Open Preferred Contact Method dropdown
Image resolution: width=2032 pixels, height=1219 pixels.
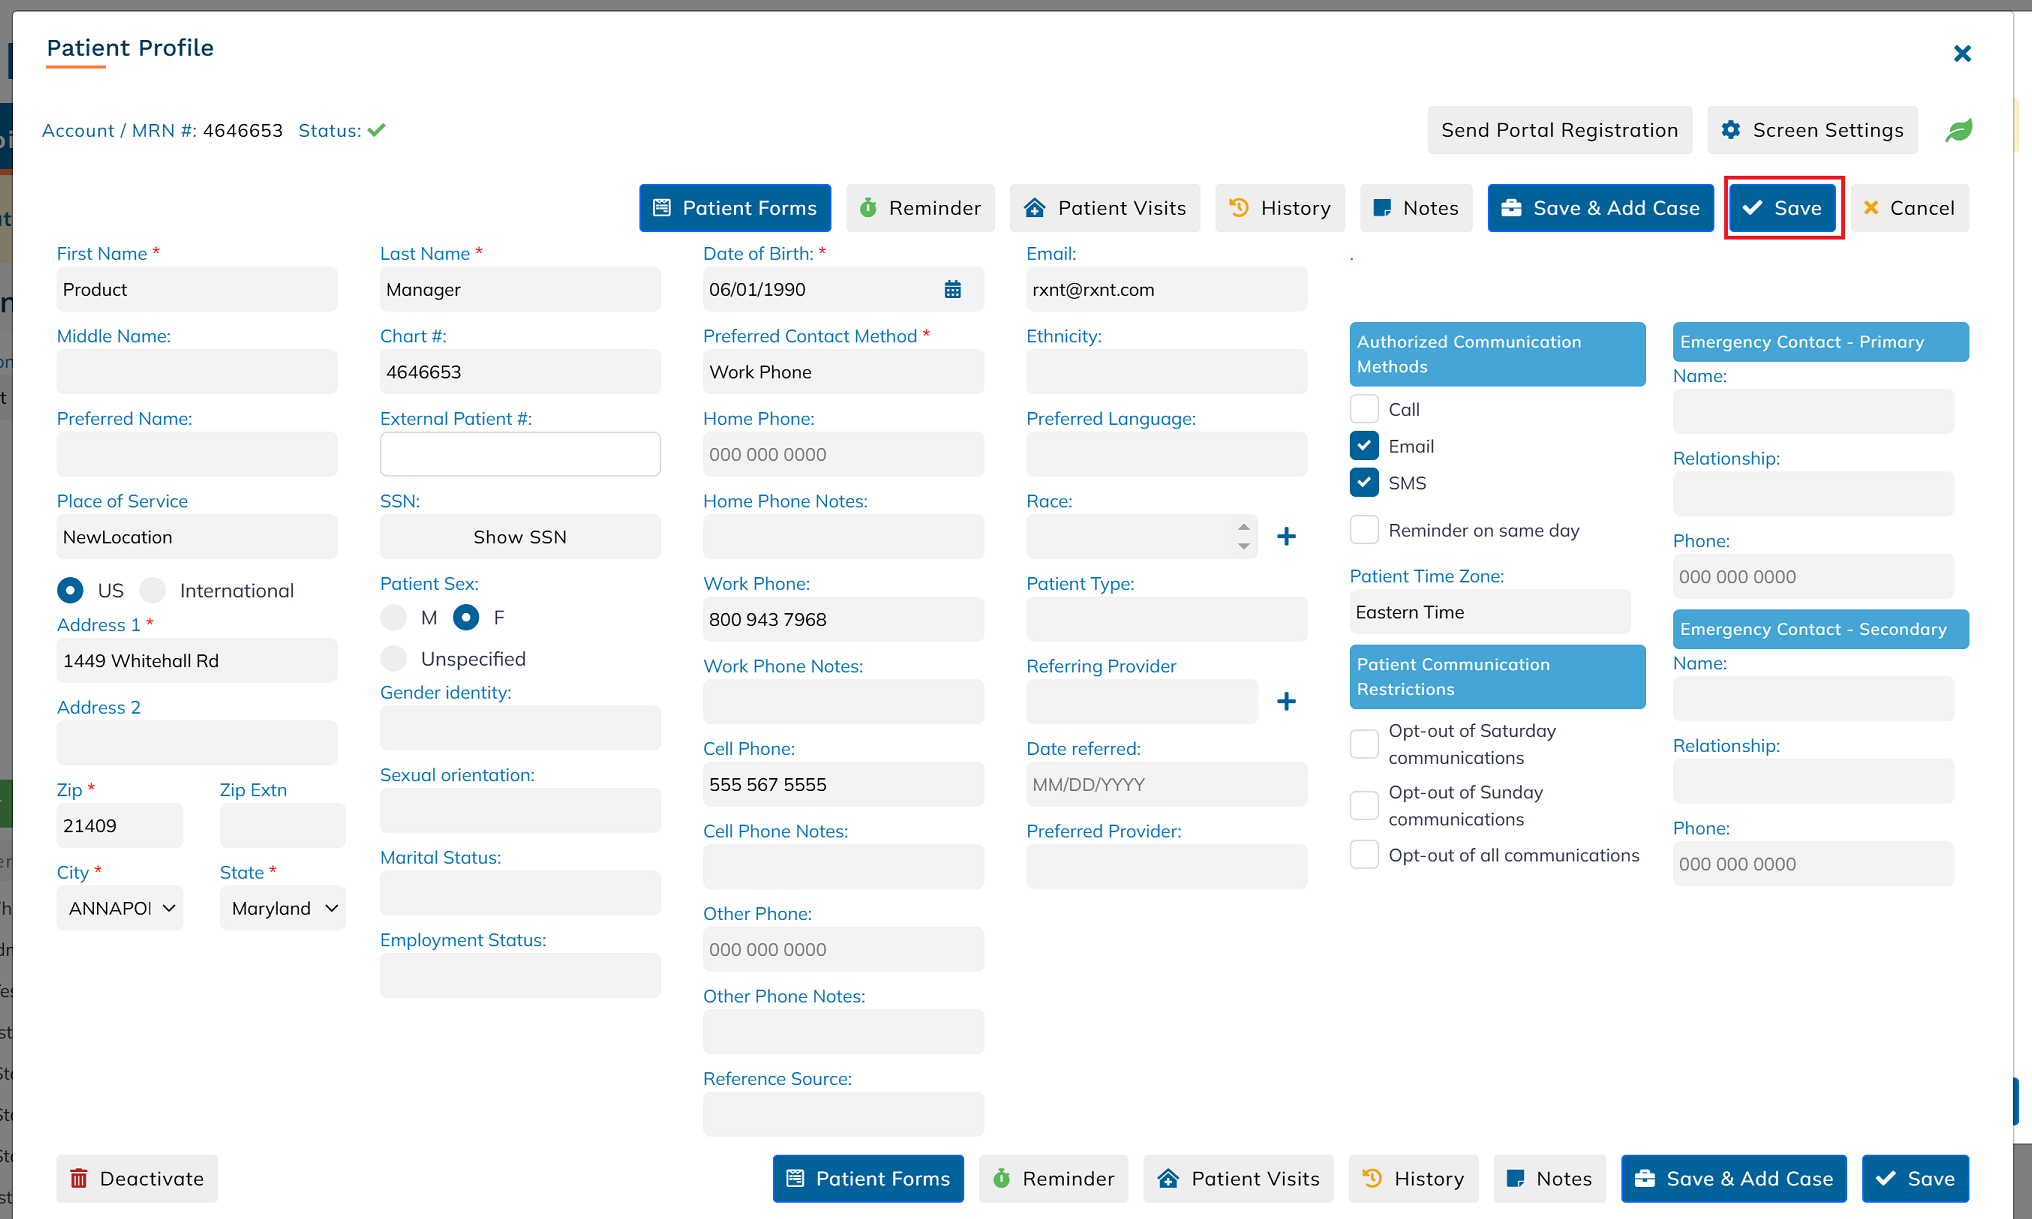point(843,372)
